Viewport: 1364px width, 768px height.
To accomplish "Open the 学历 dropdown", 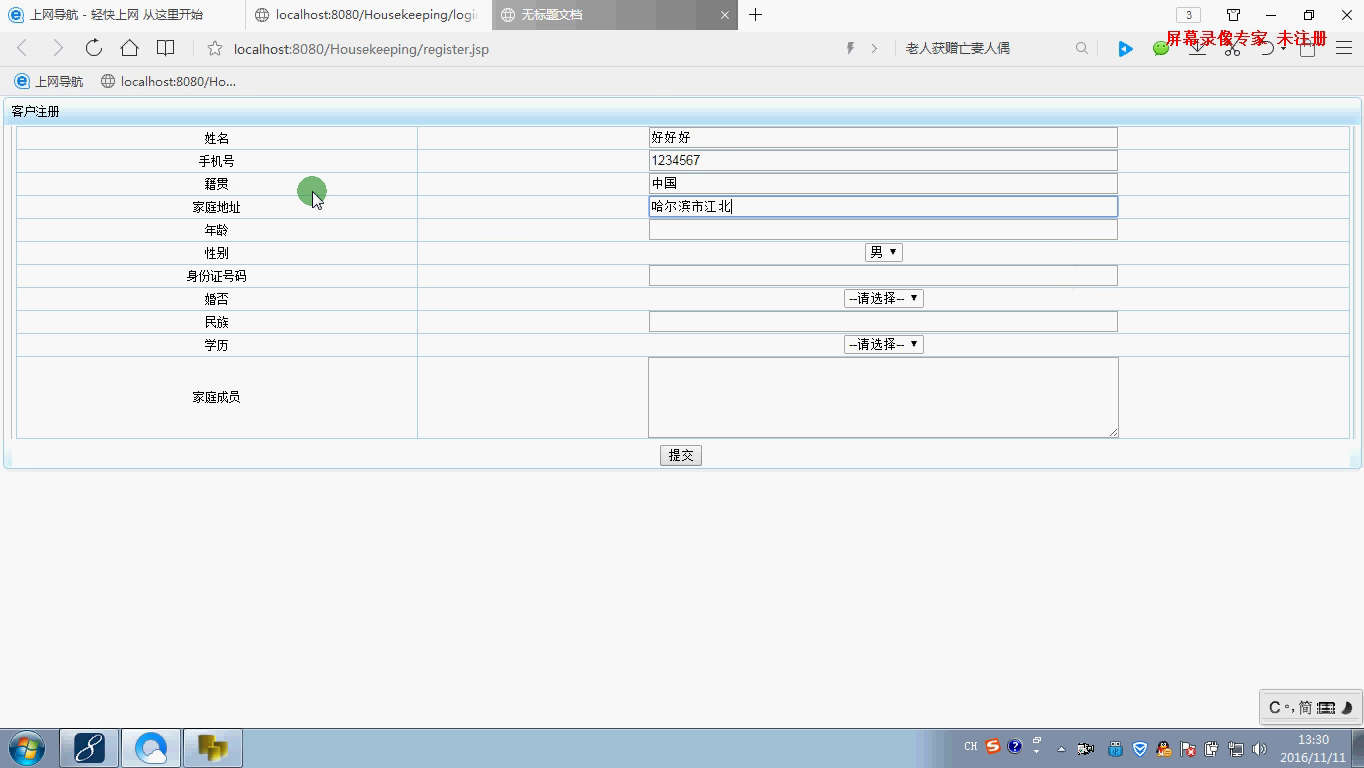I will (883, 344).
